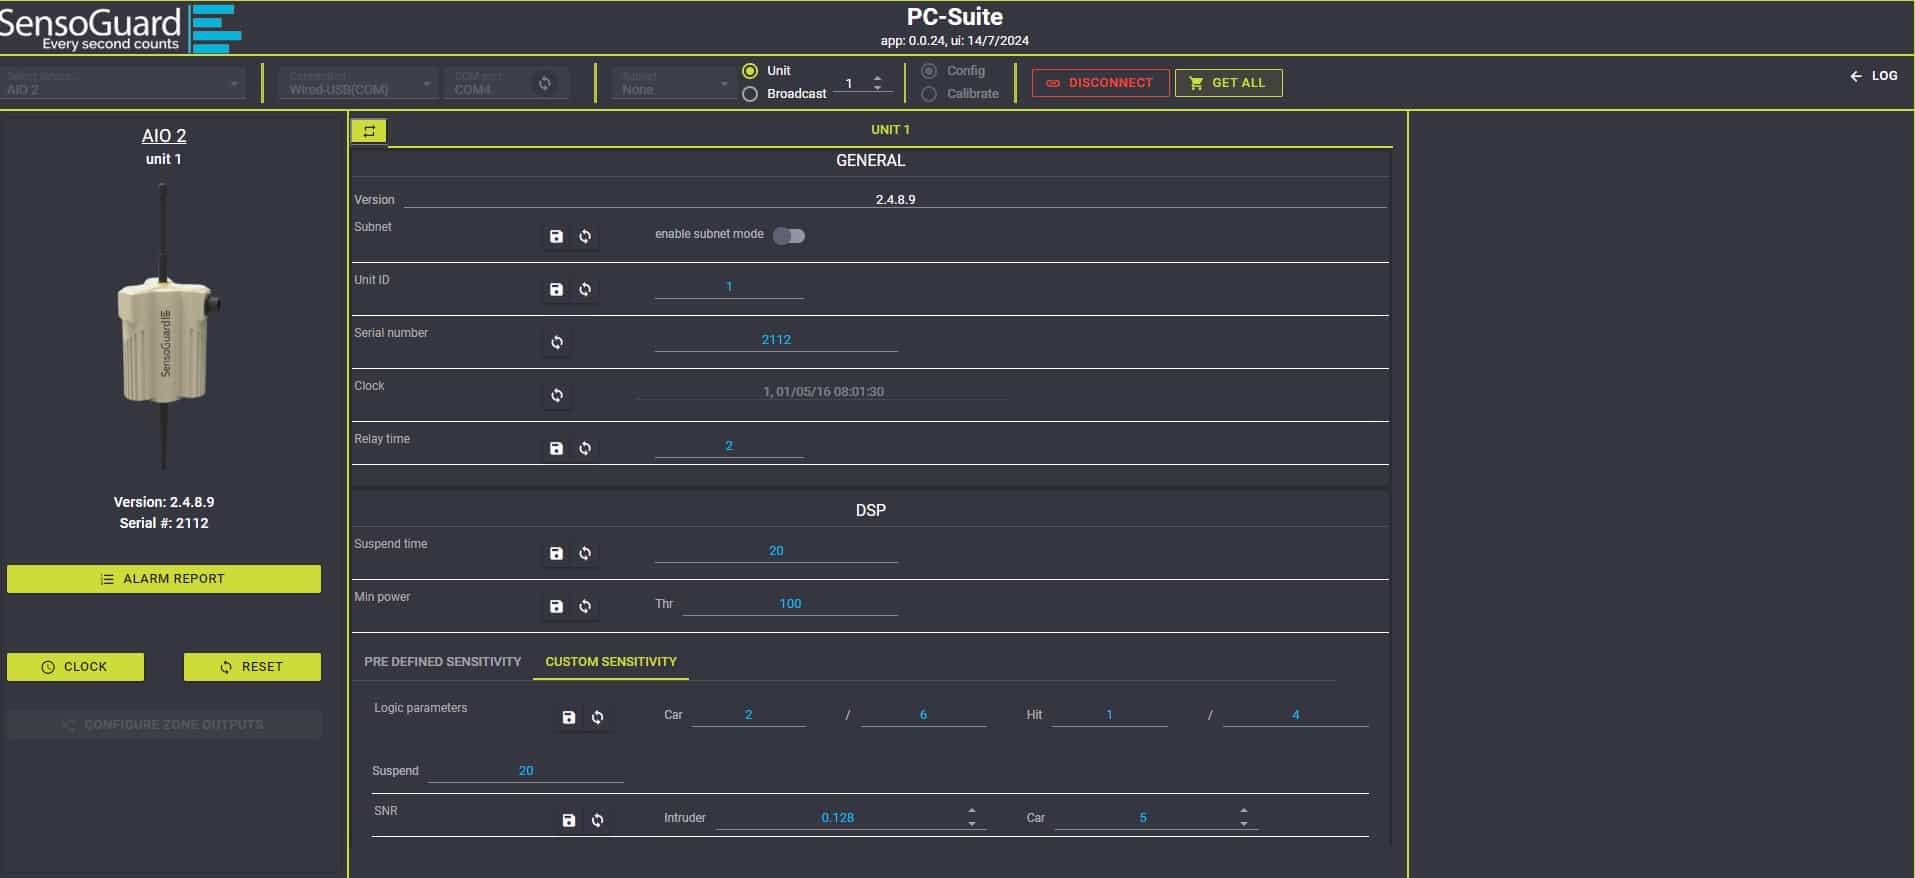Image resolution: width=1915 pixels, height=878 pixels.
Task: Save the Relay time setting
Action: click(556, 449)
